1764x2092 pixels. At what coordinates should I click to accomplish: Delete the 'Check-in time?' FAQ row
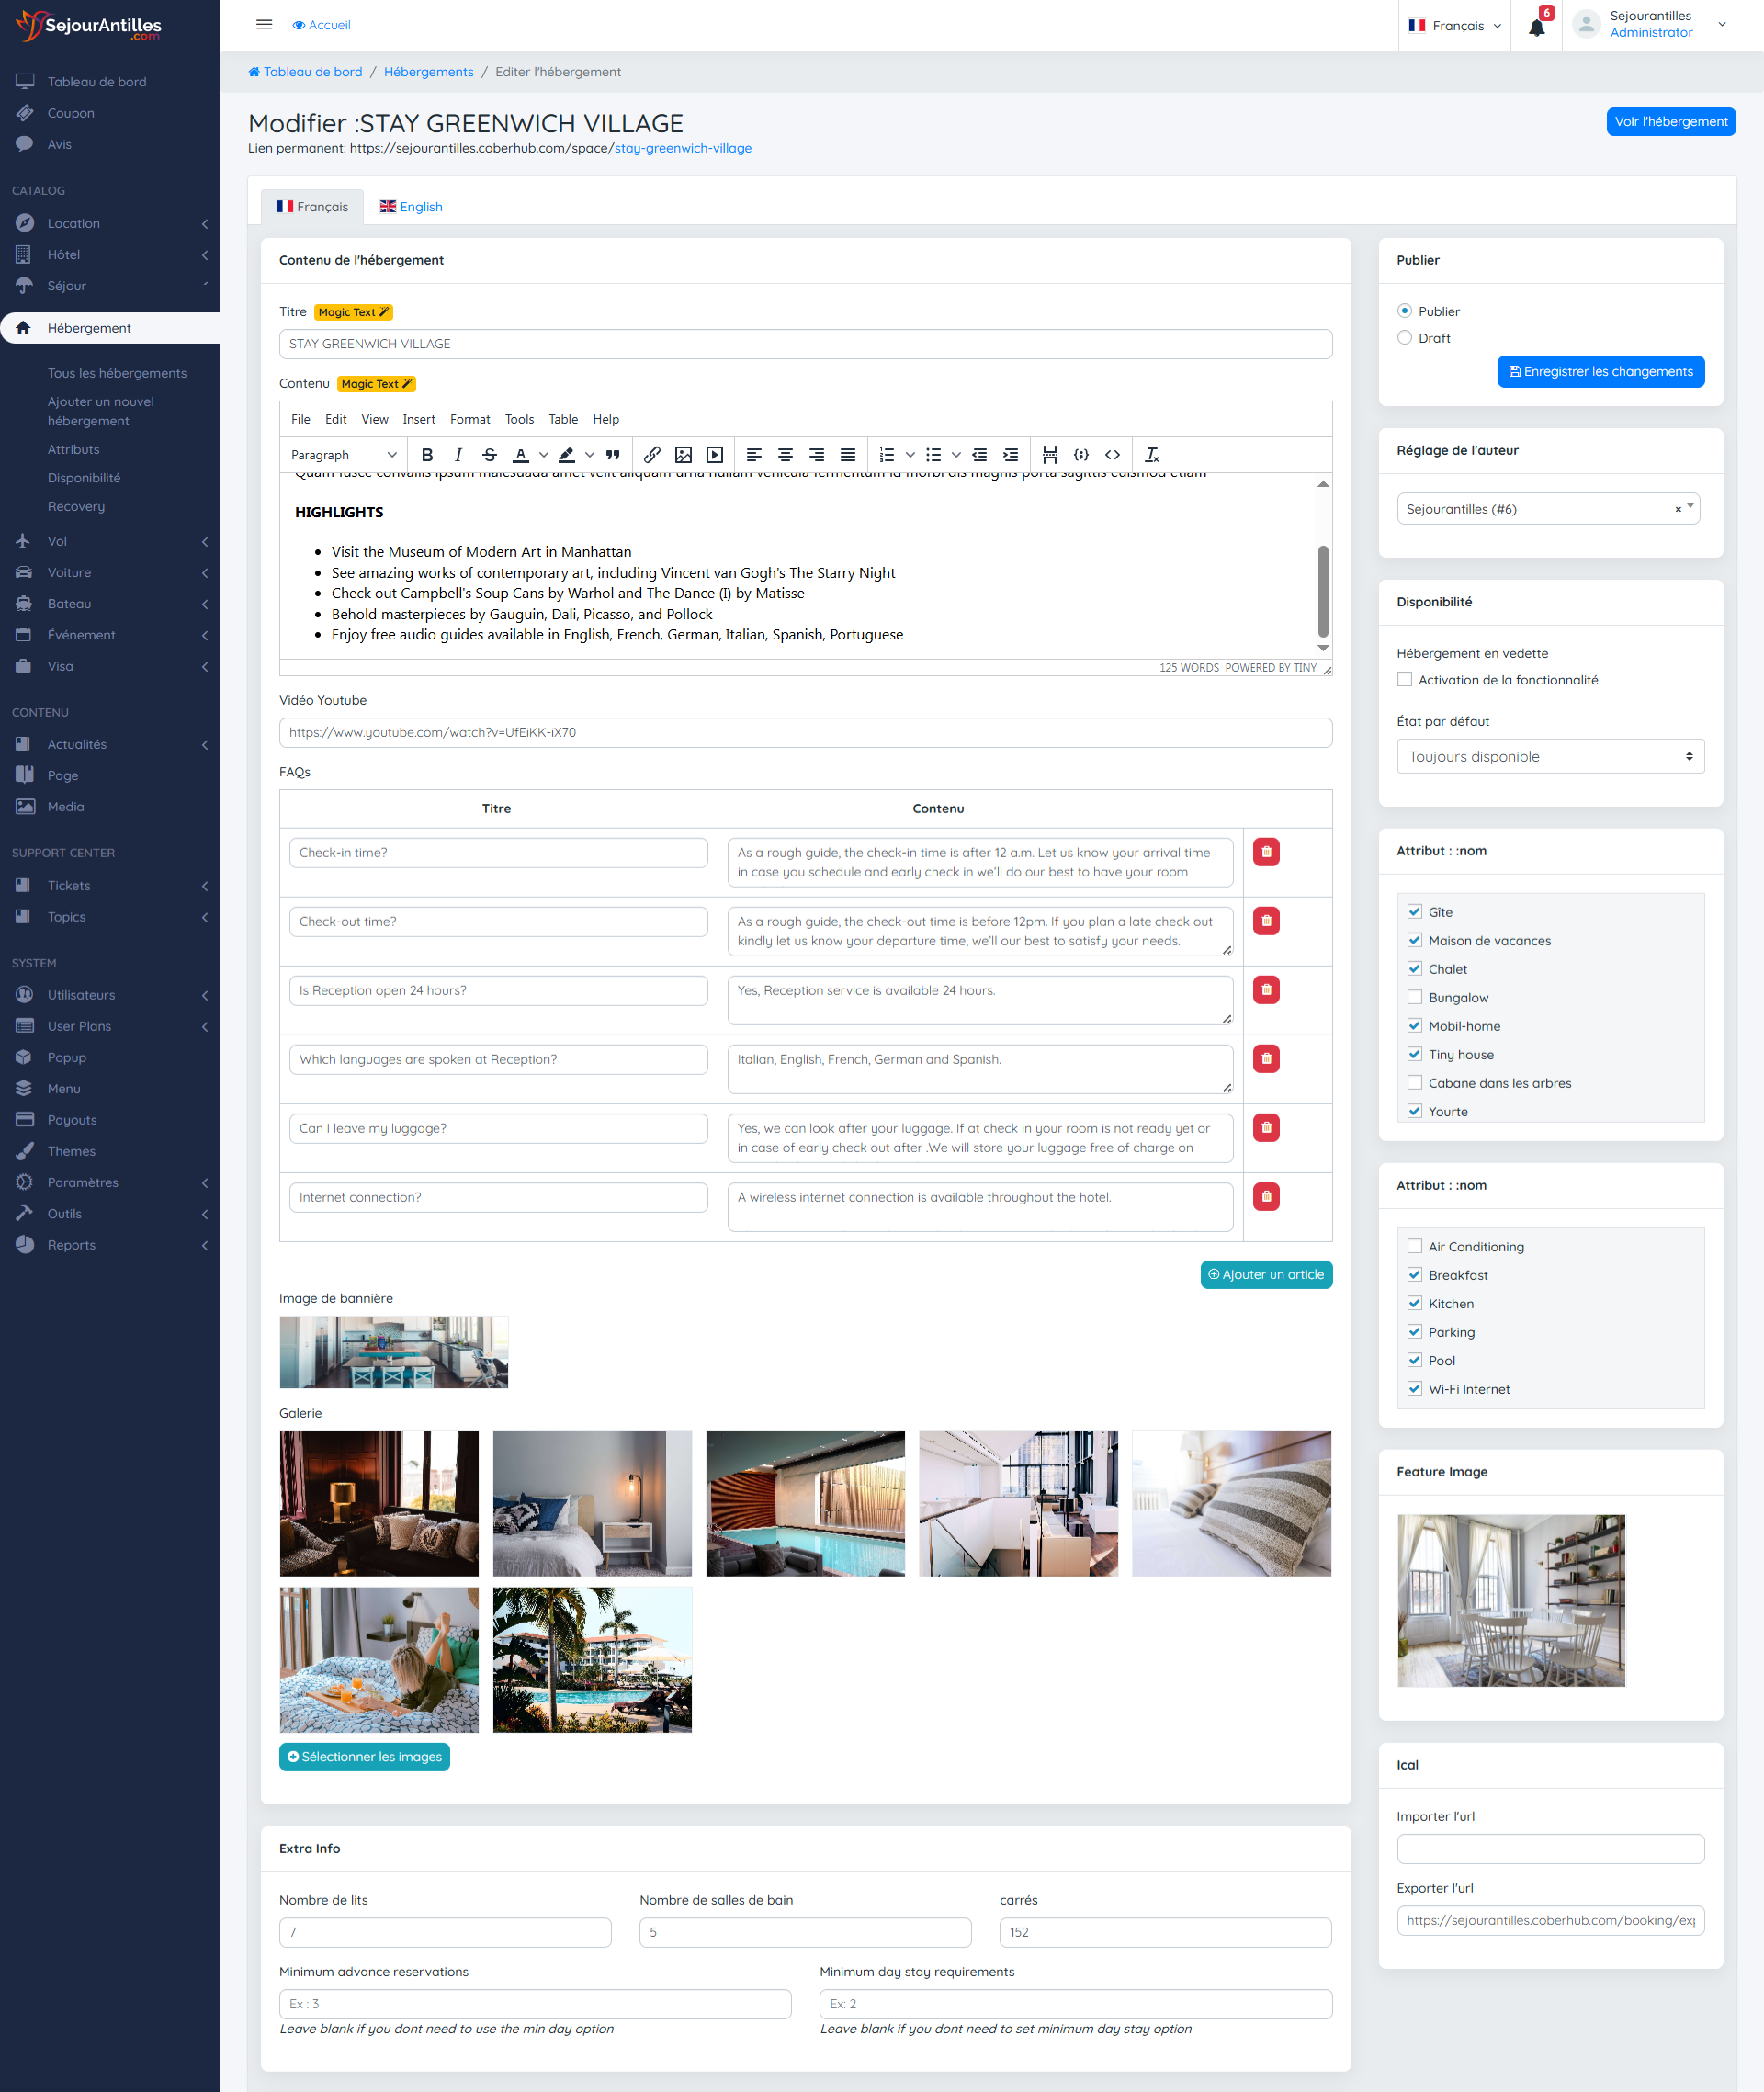pyautogui.click(x=1266, y=852)
